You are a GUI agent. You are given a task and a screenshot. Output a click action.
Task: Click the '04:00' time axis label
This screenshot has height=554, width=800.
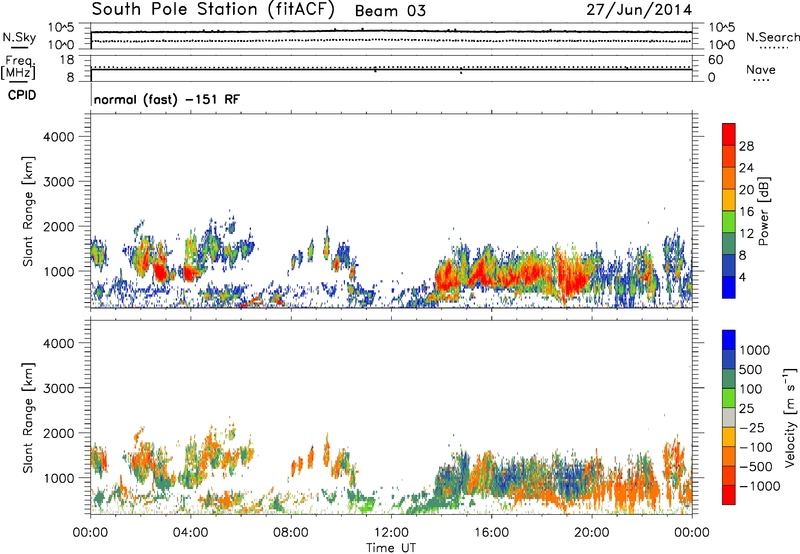point(190,533)
